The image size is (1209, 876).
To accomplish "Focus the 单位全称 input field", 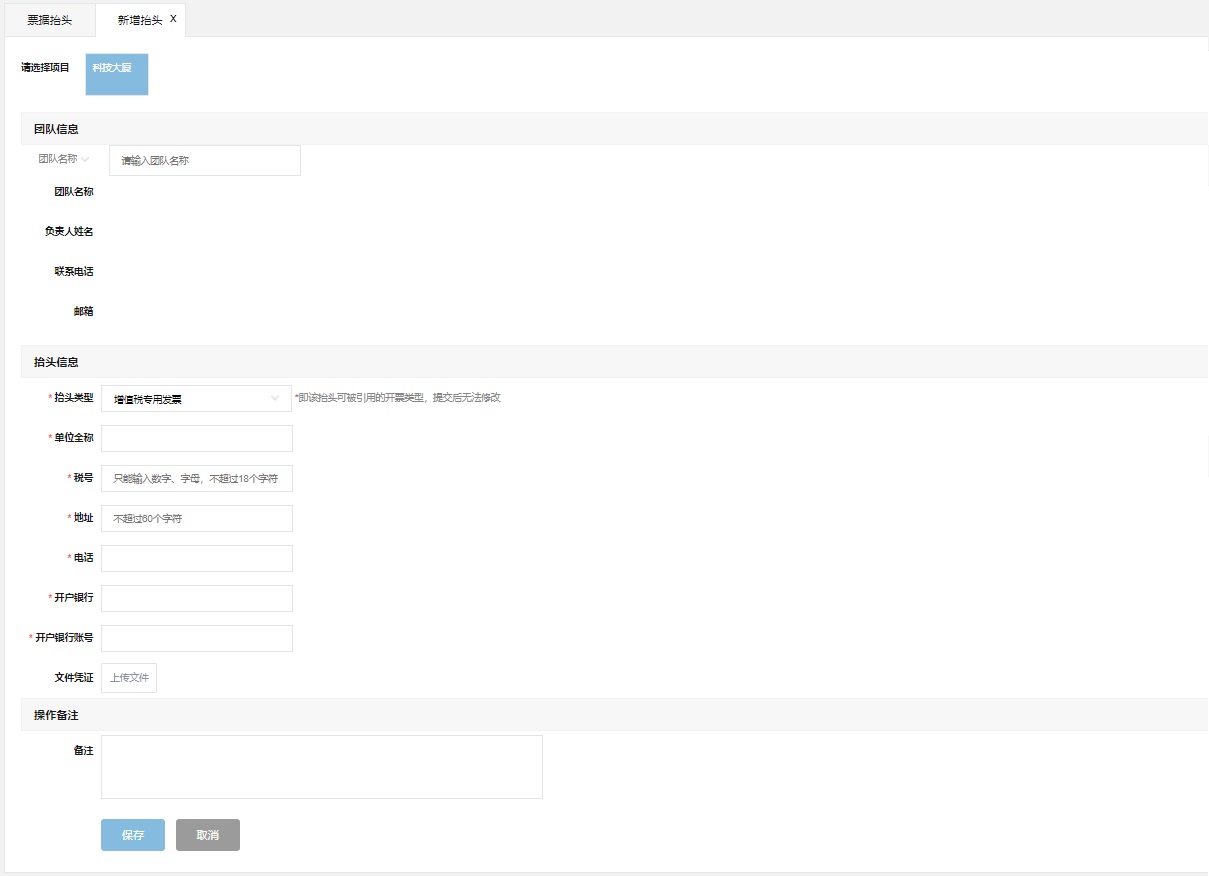I will (x=197, y=438).
